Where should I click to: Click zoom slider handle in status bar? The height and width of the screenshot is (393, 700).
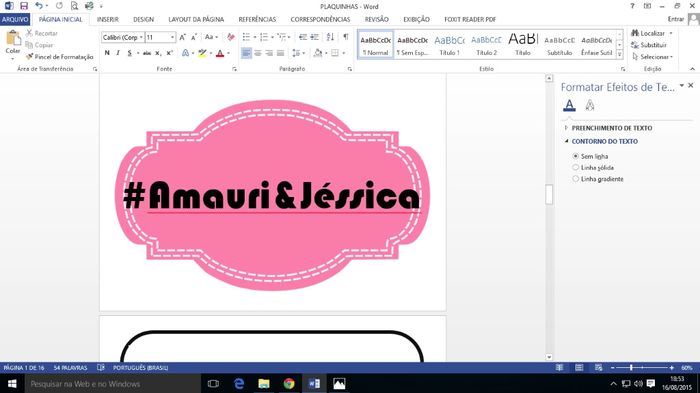click(x=631, y=368)
